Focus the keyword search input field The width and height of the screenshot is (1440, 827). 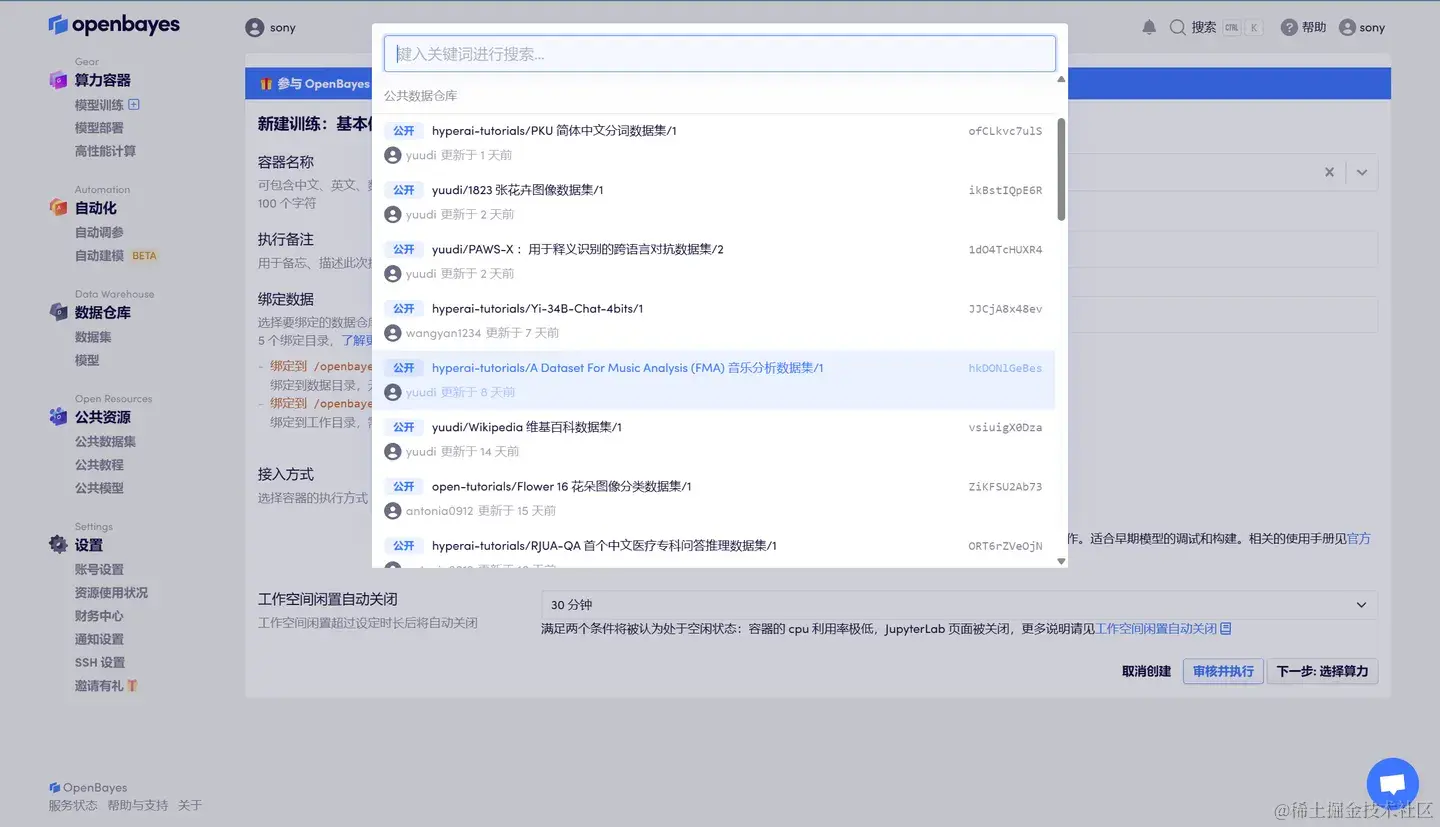pos(720,54)
